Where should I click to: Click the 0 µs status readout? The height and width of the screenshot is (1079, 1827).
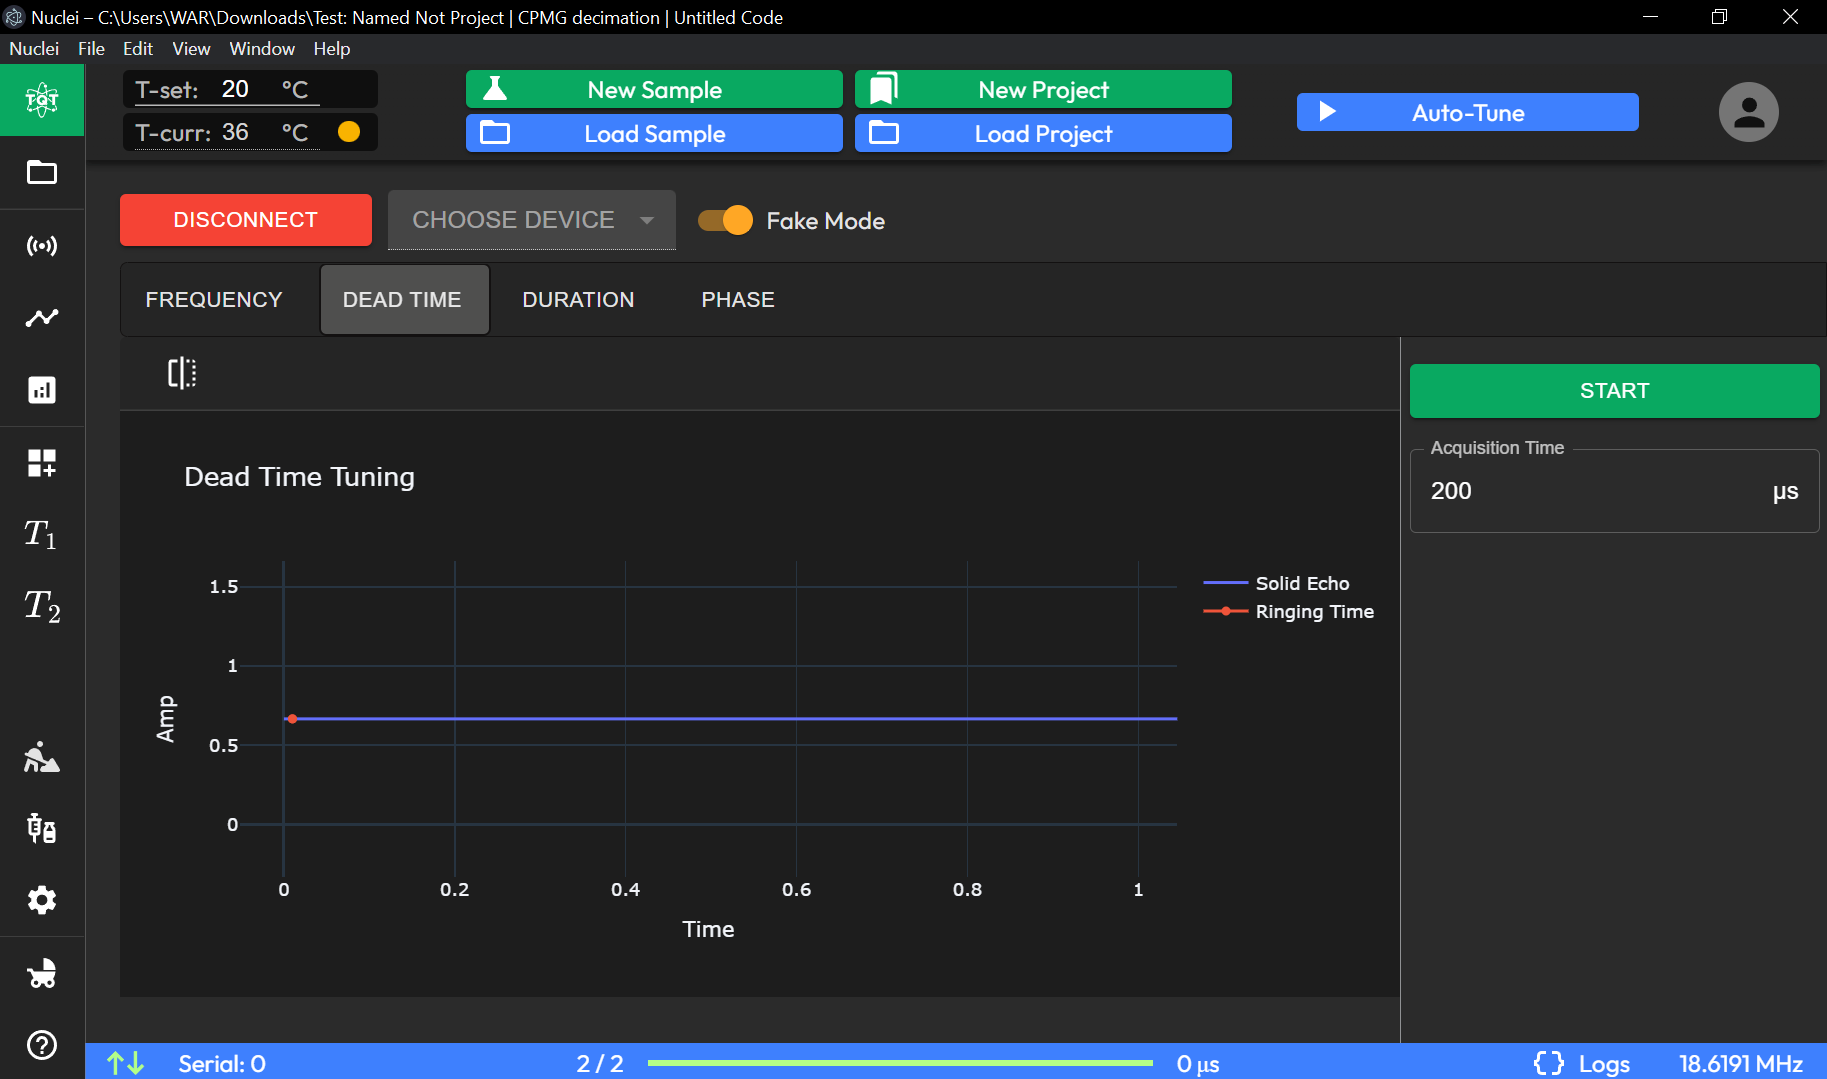tap(1198, 1064)
